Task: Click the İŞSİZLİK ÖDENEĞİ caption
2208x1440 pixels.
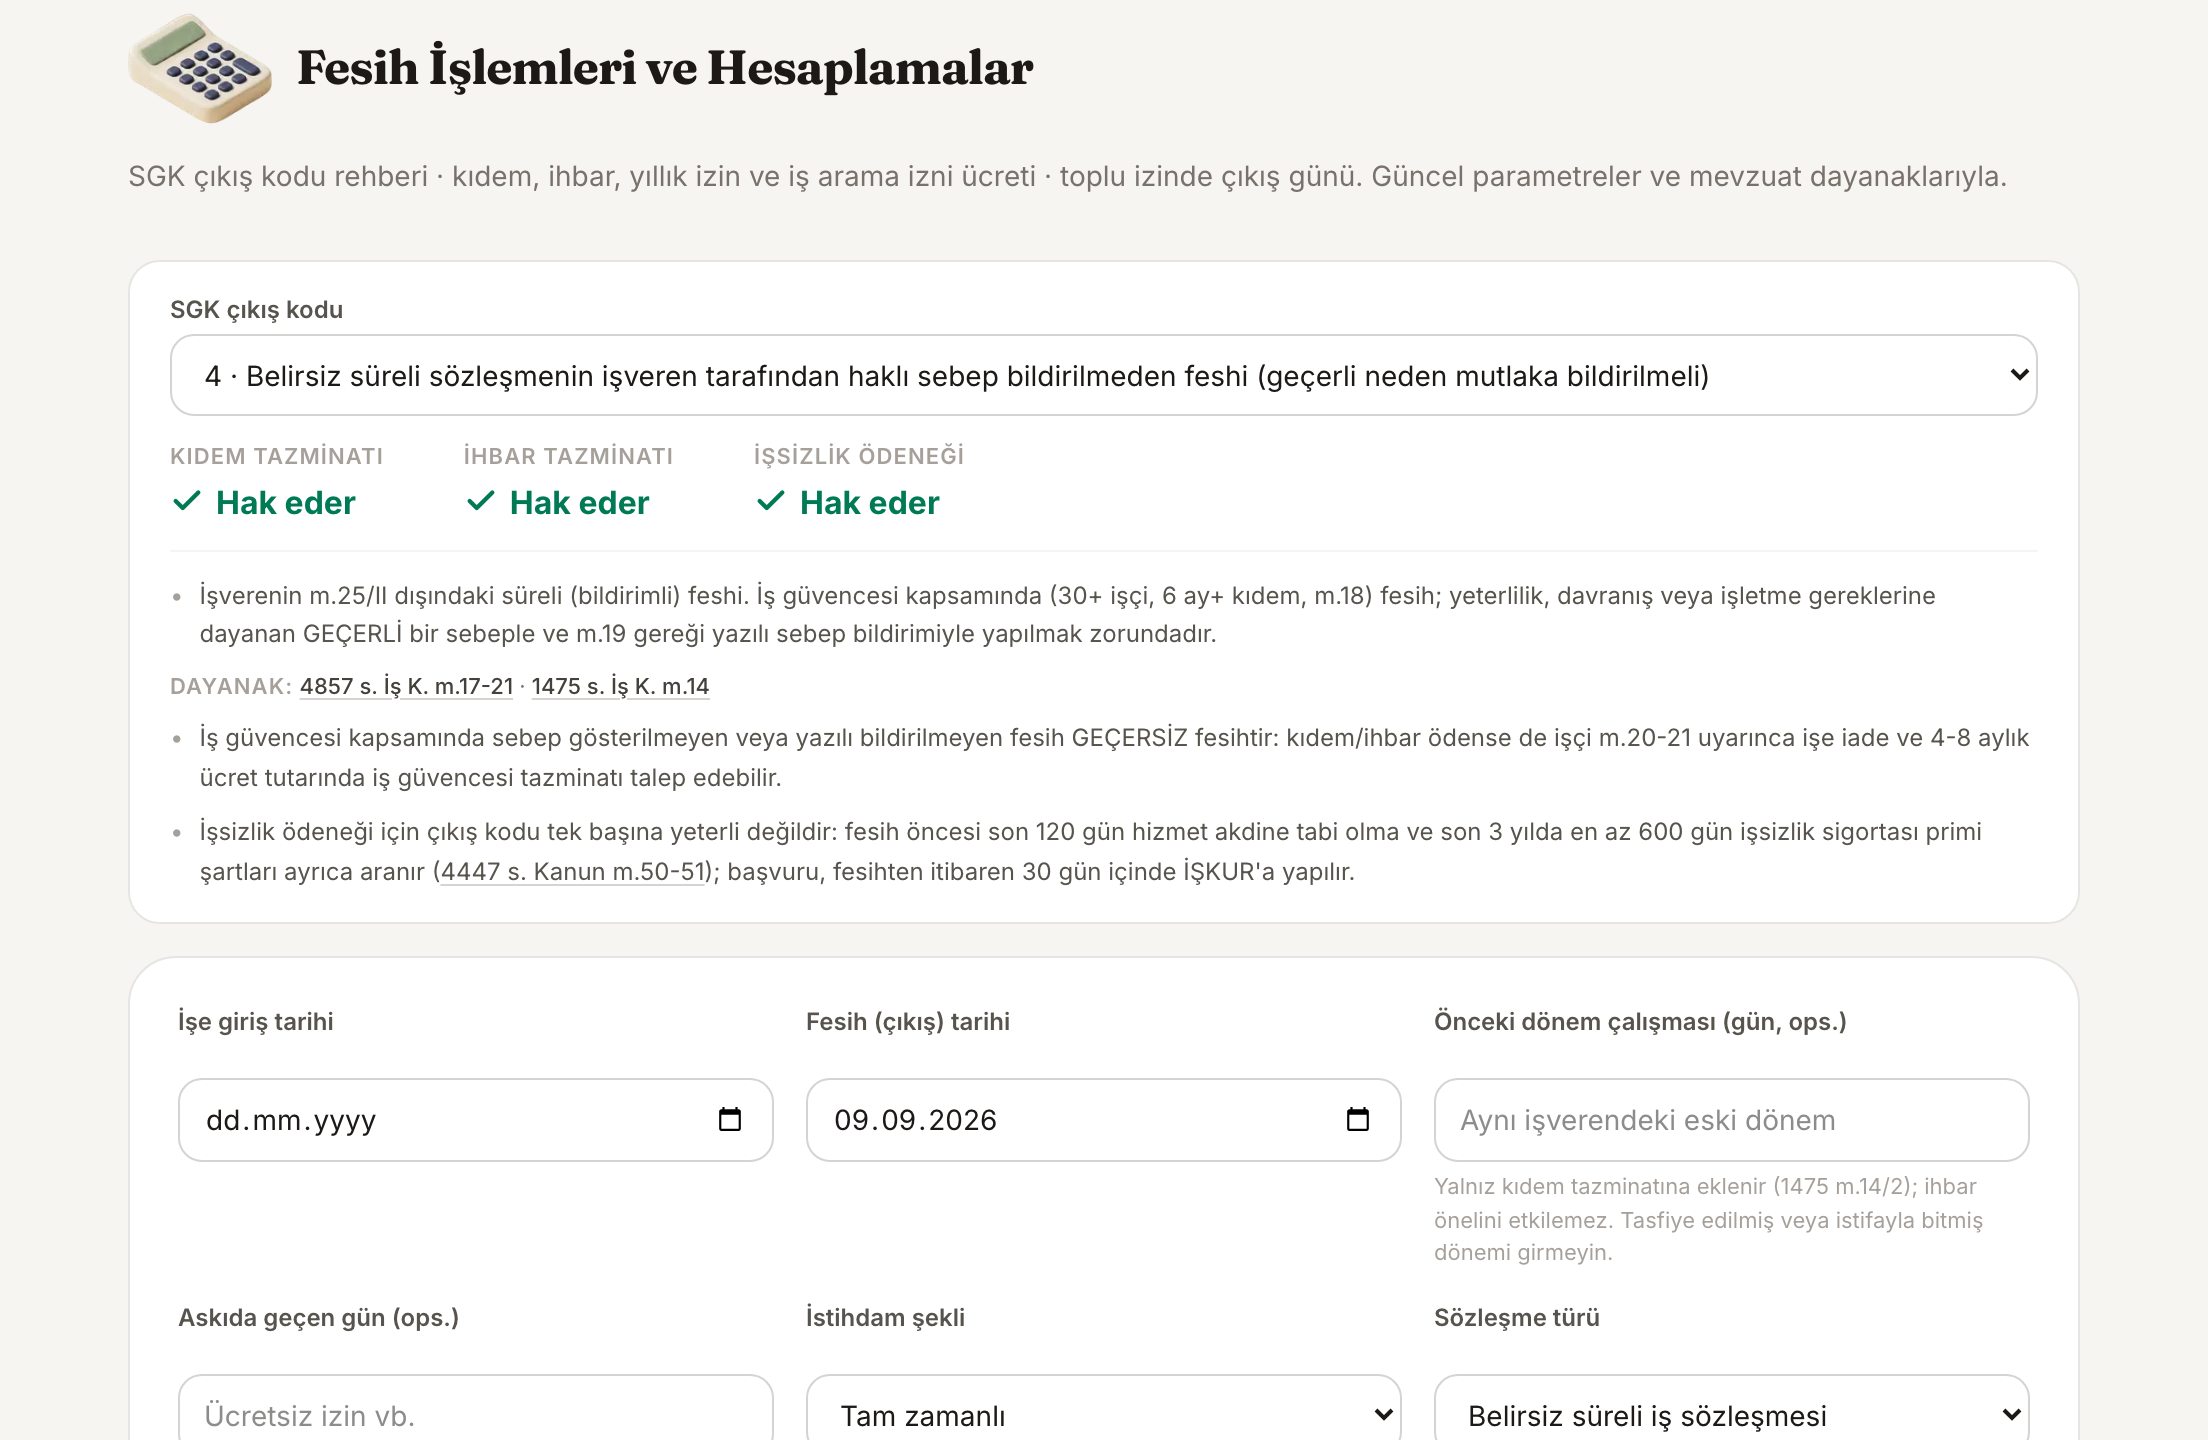Action: pyautogui.click(x=859, y=456)
